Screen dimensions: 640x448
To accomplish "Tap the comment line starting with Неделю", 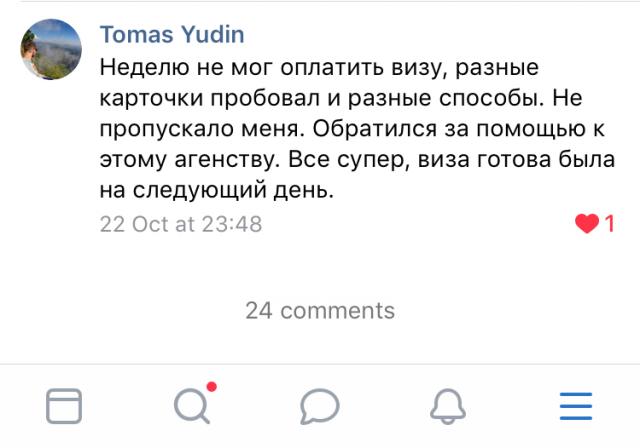I will tap(319, 68).
